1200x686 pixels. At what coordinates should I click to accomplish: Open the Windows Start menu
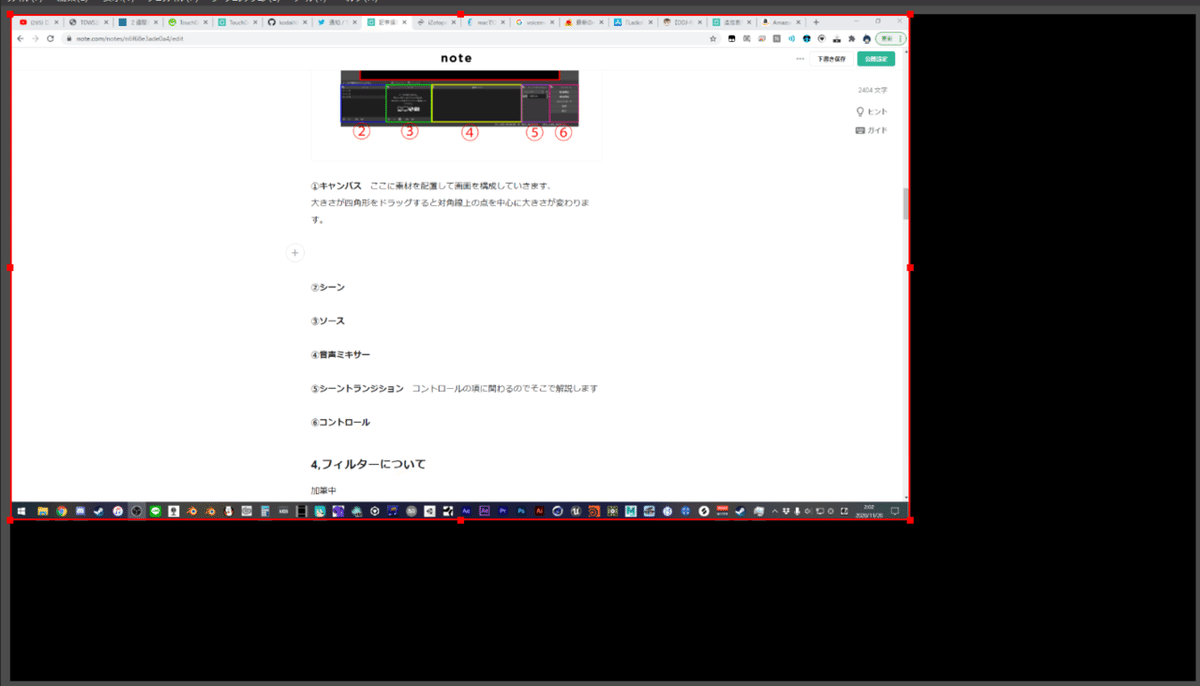click(21, 511)
